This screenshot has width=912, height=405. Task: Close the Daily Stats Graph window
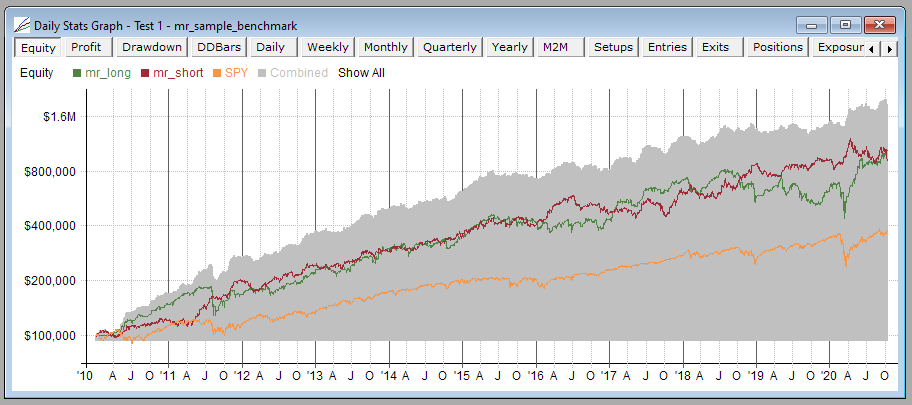pyautogui.click(x=879, y=24)
